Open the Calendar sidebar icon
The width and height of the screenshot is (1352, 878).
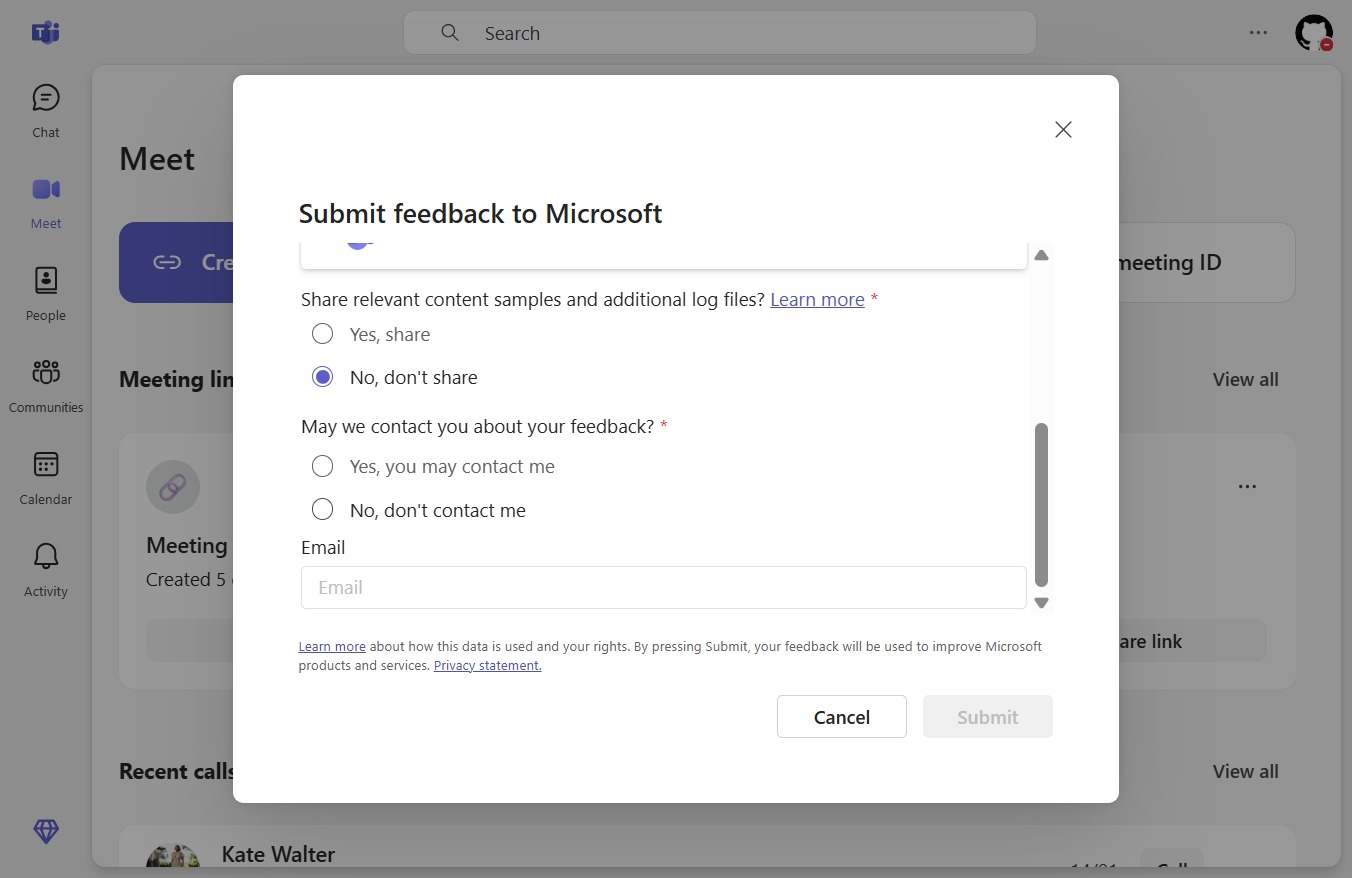46,478
